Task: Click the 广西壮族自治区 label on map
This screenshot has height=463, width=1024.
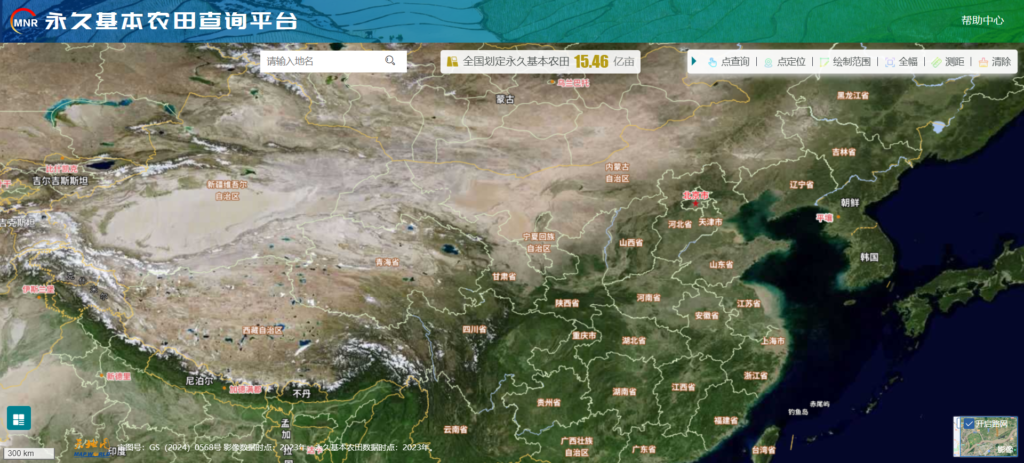Action: [x=577, y=446]
